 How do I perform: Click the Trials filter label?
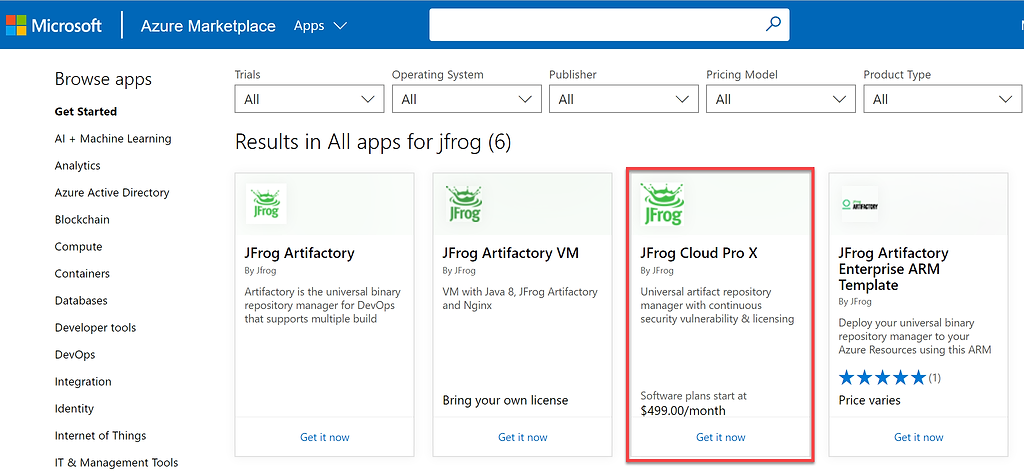(248, 74)
